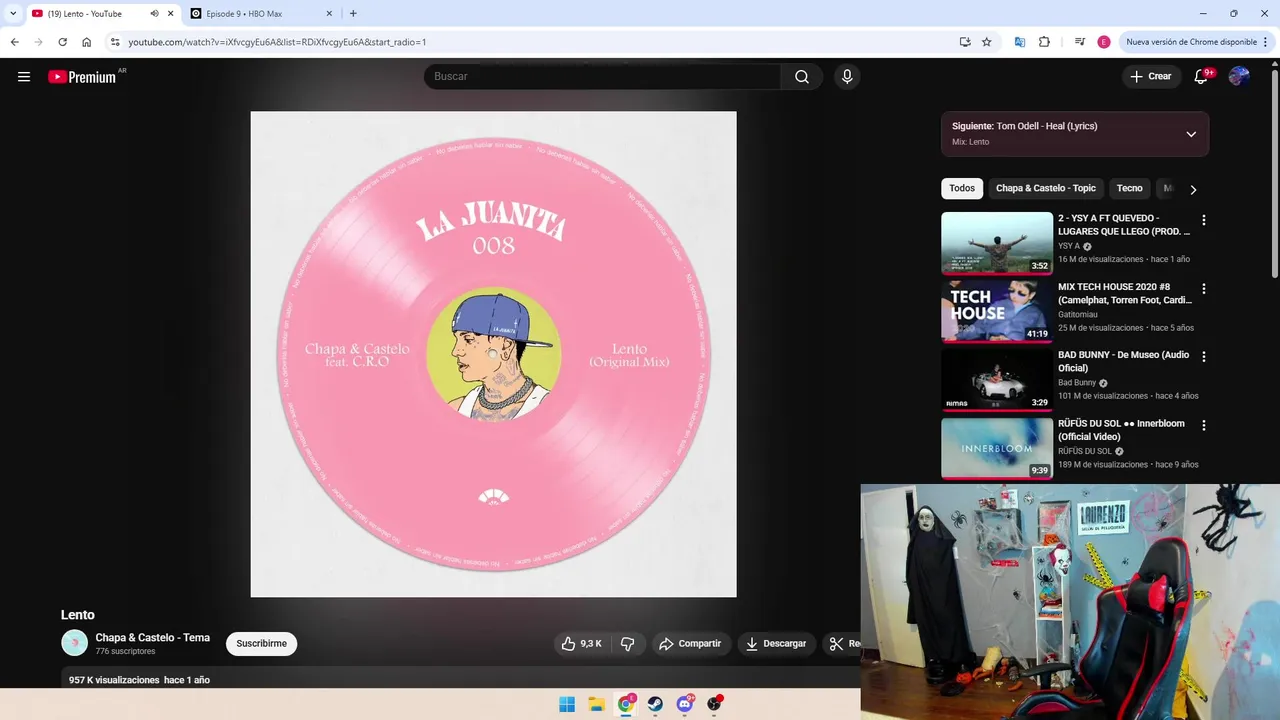Open Discord from taskbar
This screenshot has height=720, width=1280.
685,704
